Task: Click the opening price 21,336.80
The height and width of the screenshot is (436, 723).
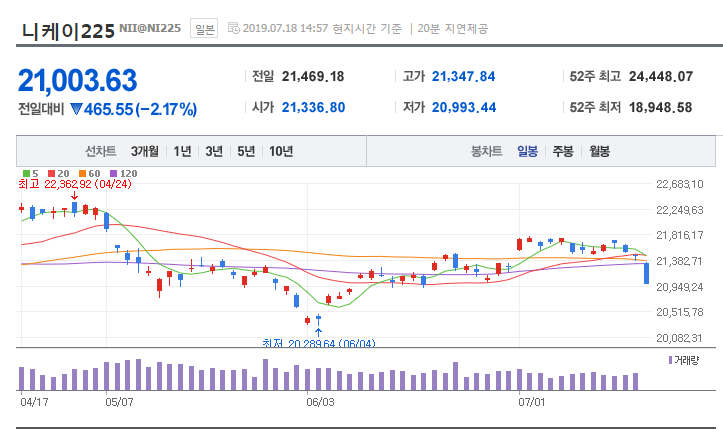Action: [x=314, y=107]
